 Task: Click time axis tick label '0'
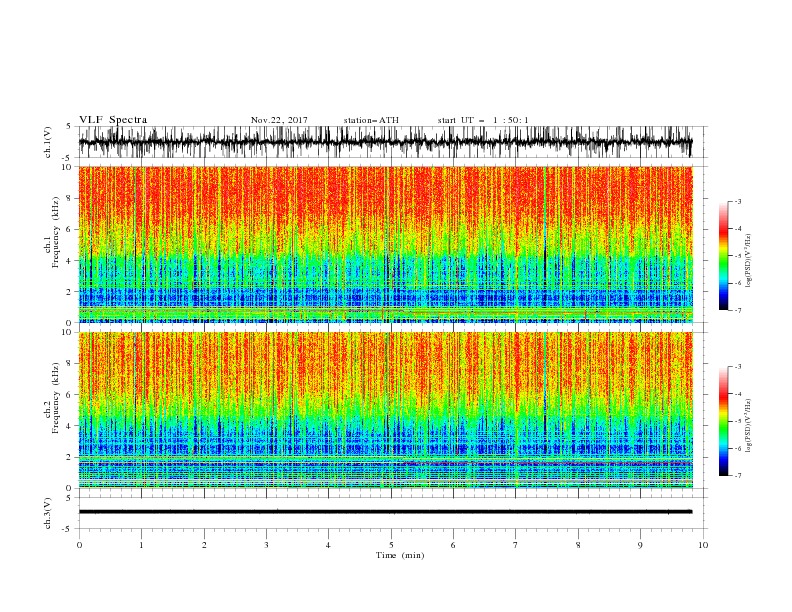click(79, 545)
